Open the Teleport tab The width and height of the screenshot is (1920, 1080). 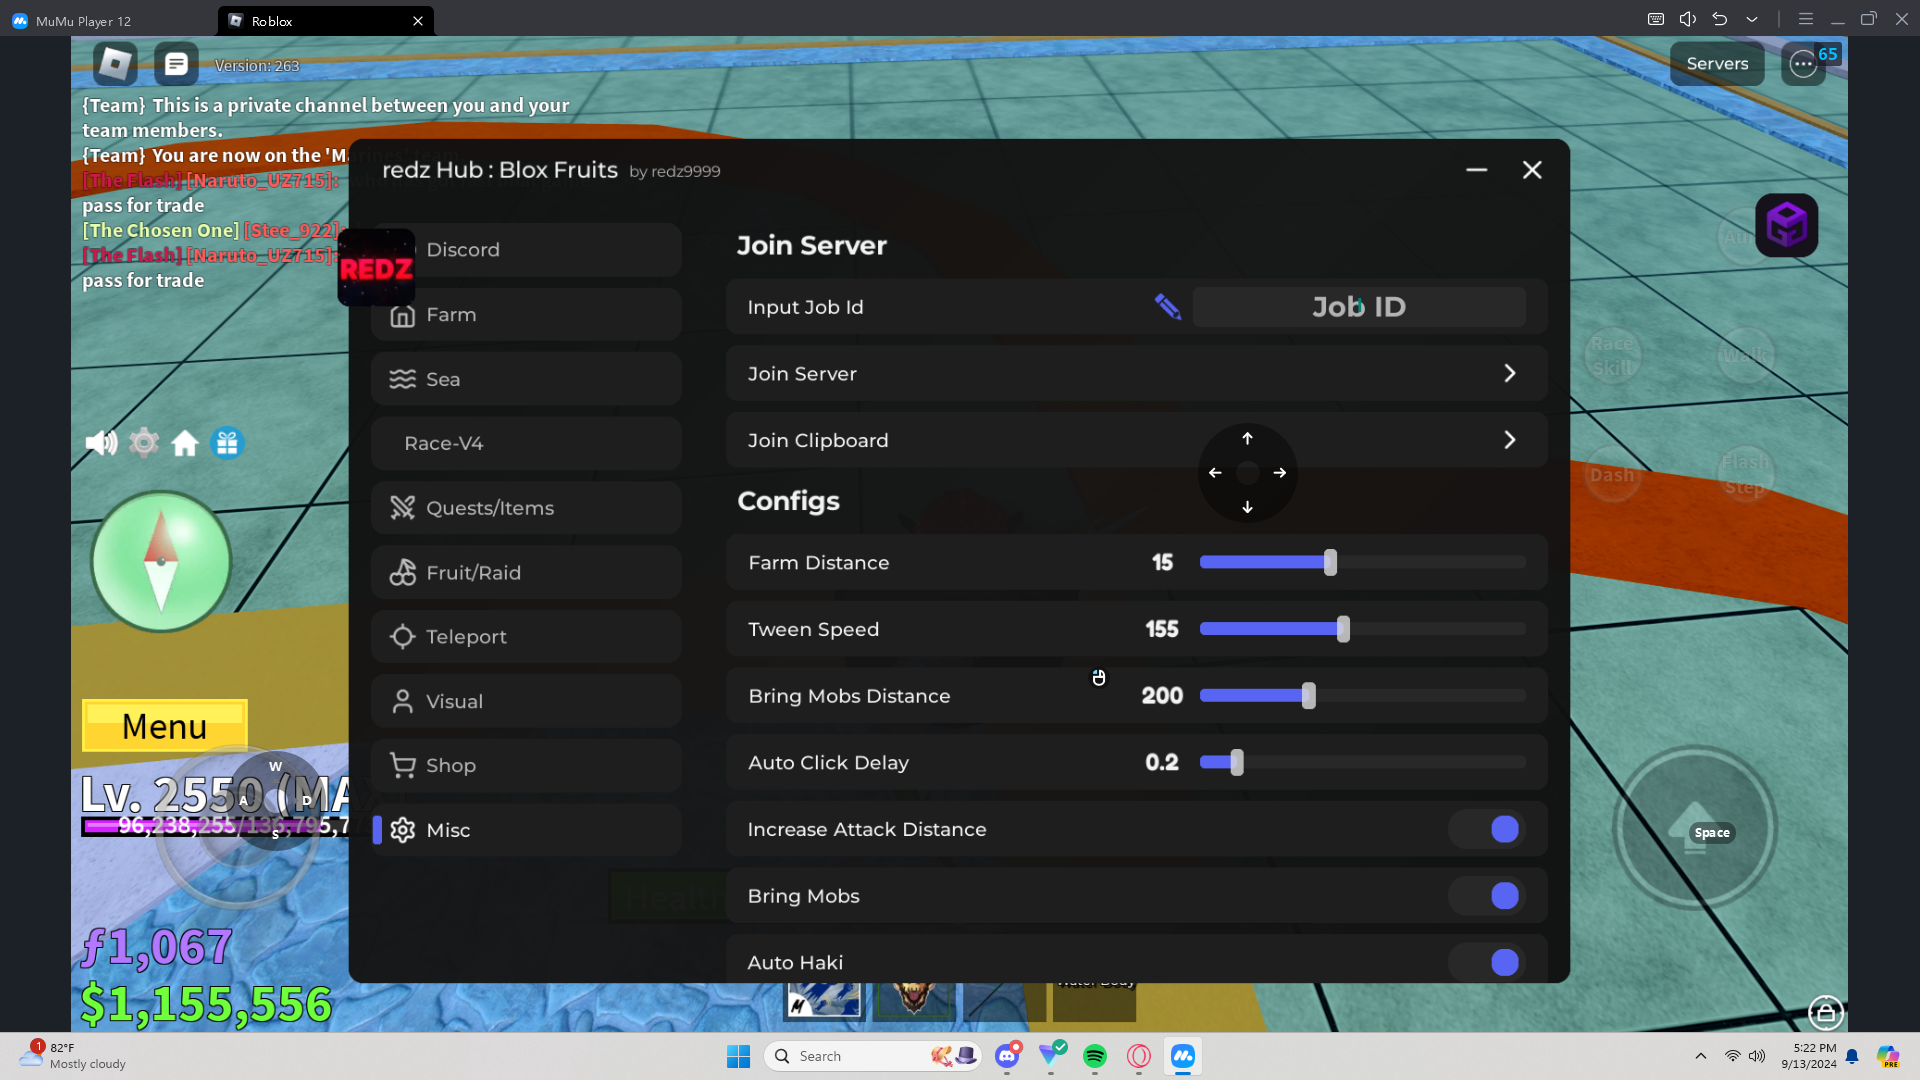(526, 637)
